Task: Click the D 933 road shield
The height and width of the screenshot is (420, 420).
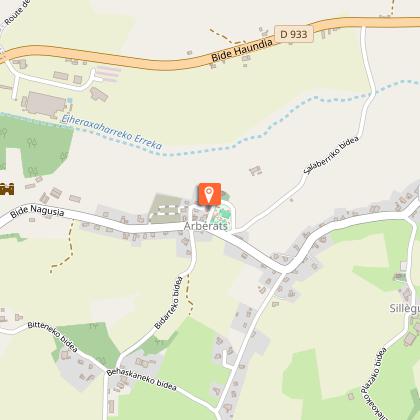Action: (x=294, y=34)
